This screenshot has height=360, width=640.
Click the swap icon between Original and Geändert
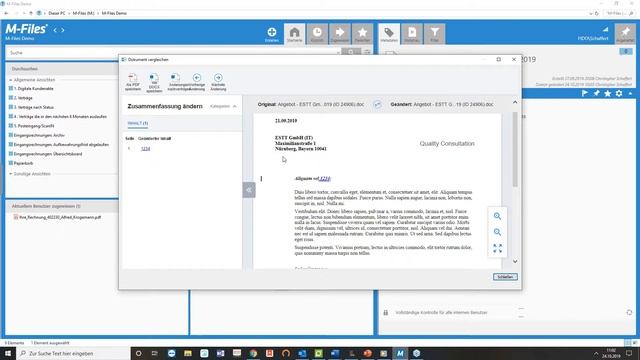(x=378, y=104)
